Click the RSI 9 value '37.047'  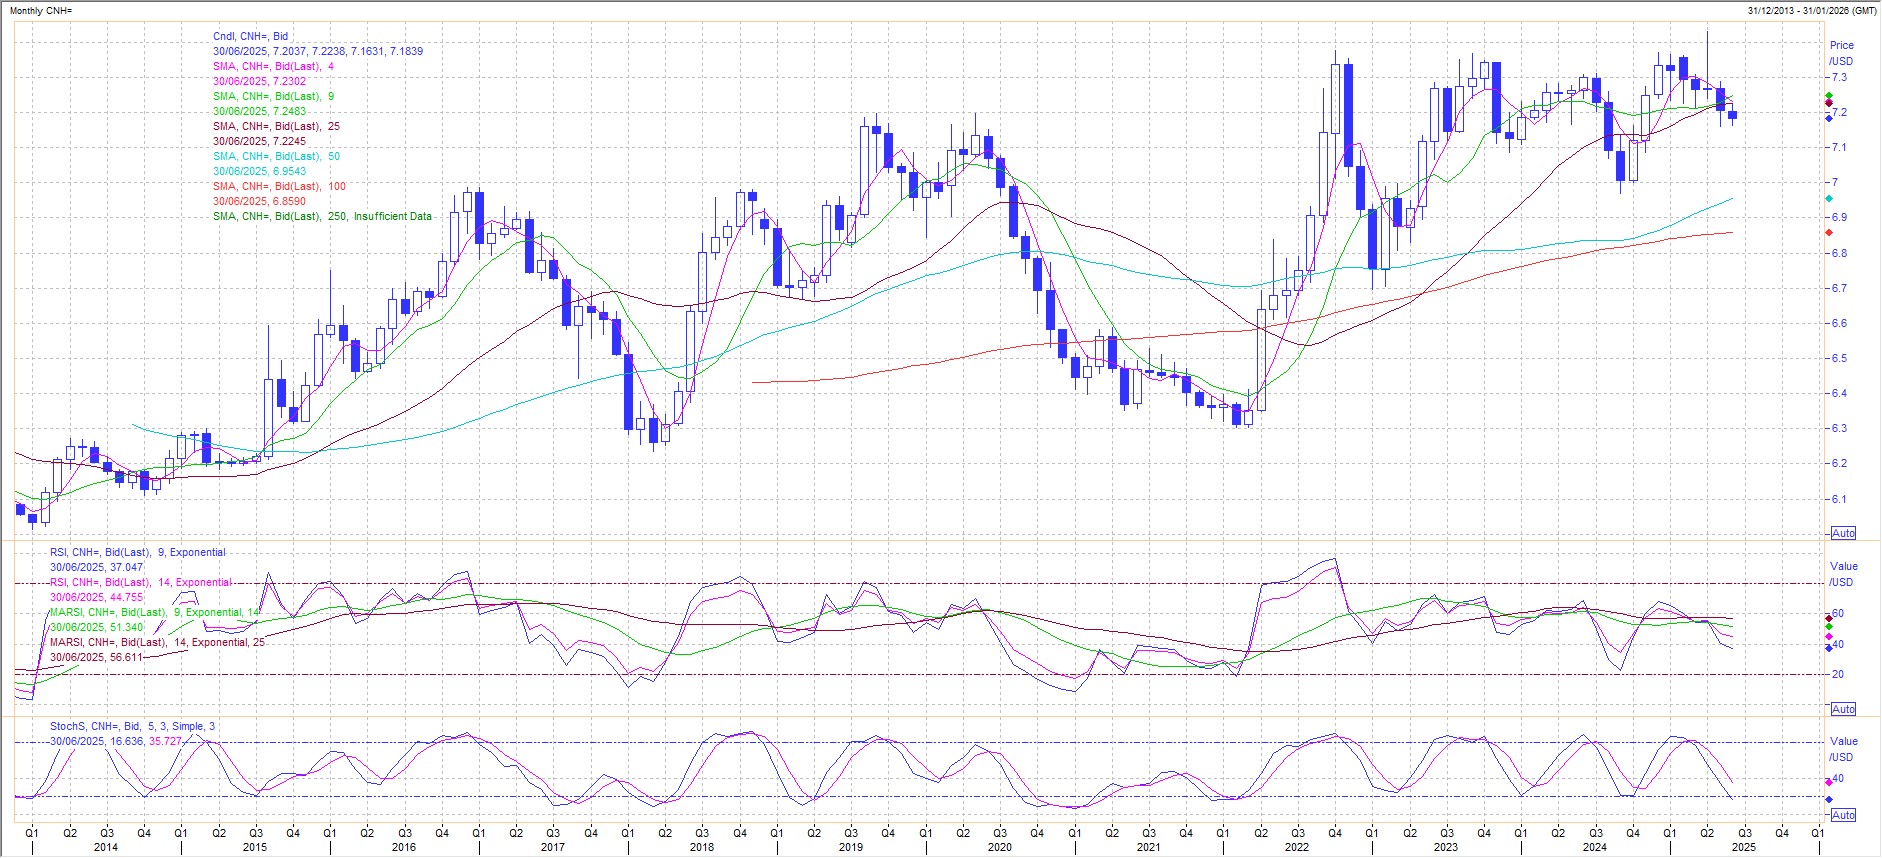click(126, 567)
